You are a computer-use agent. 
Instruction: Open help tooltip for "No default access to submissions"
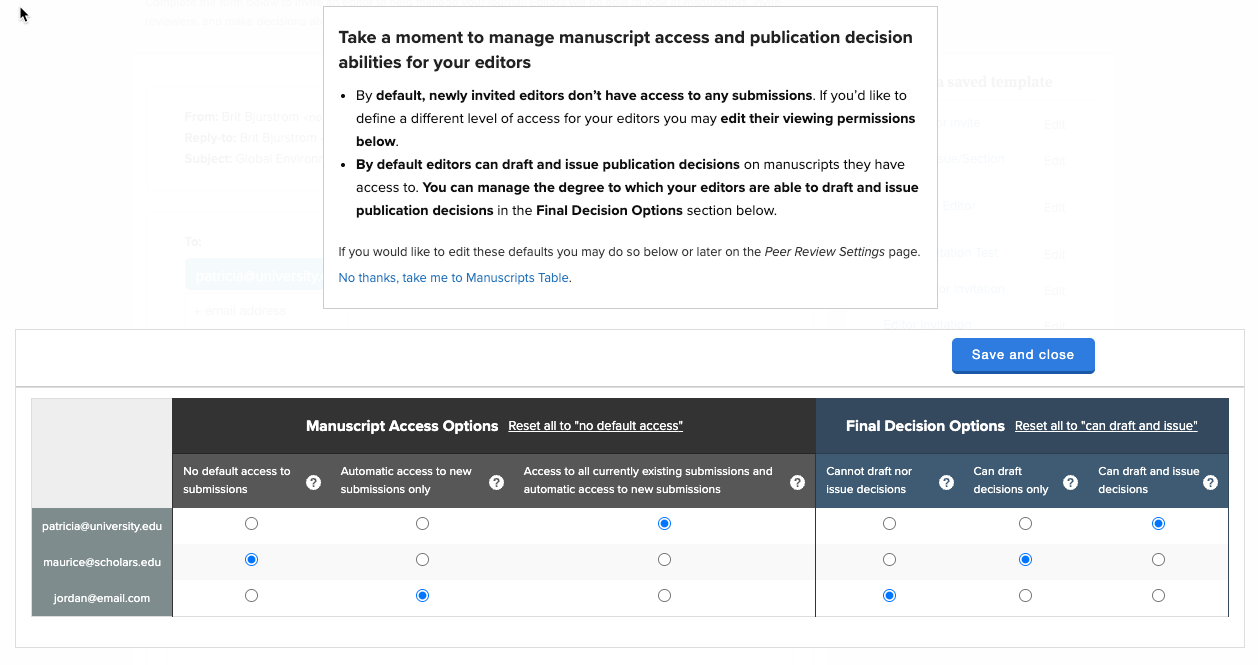click(313, 482)
